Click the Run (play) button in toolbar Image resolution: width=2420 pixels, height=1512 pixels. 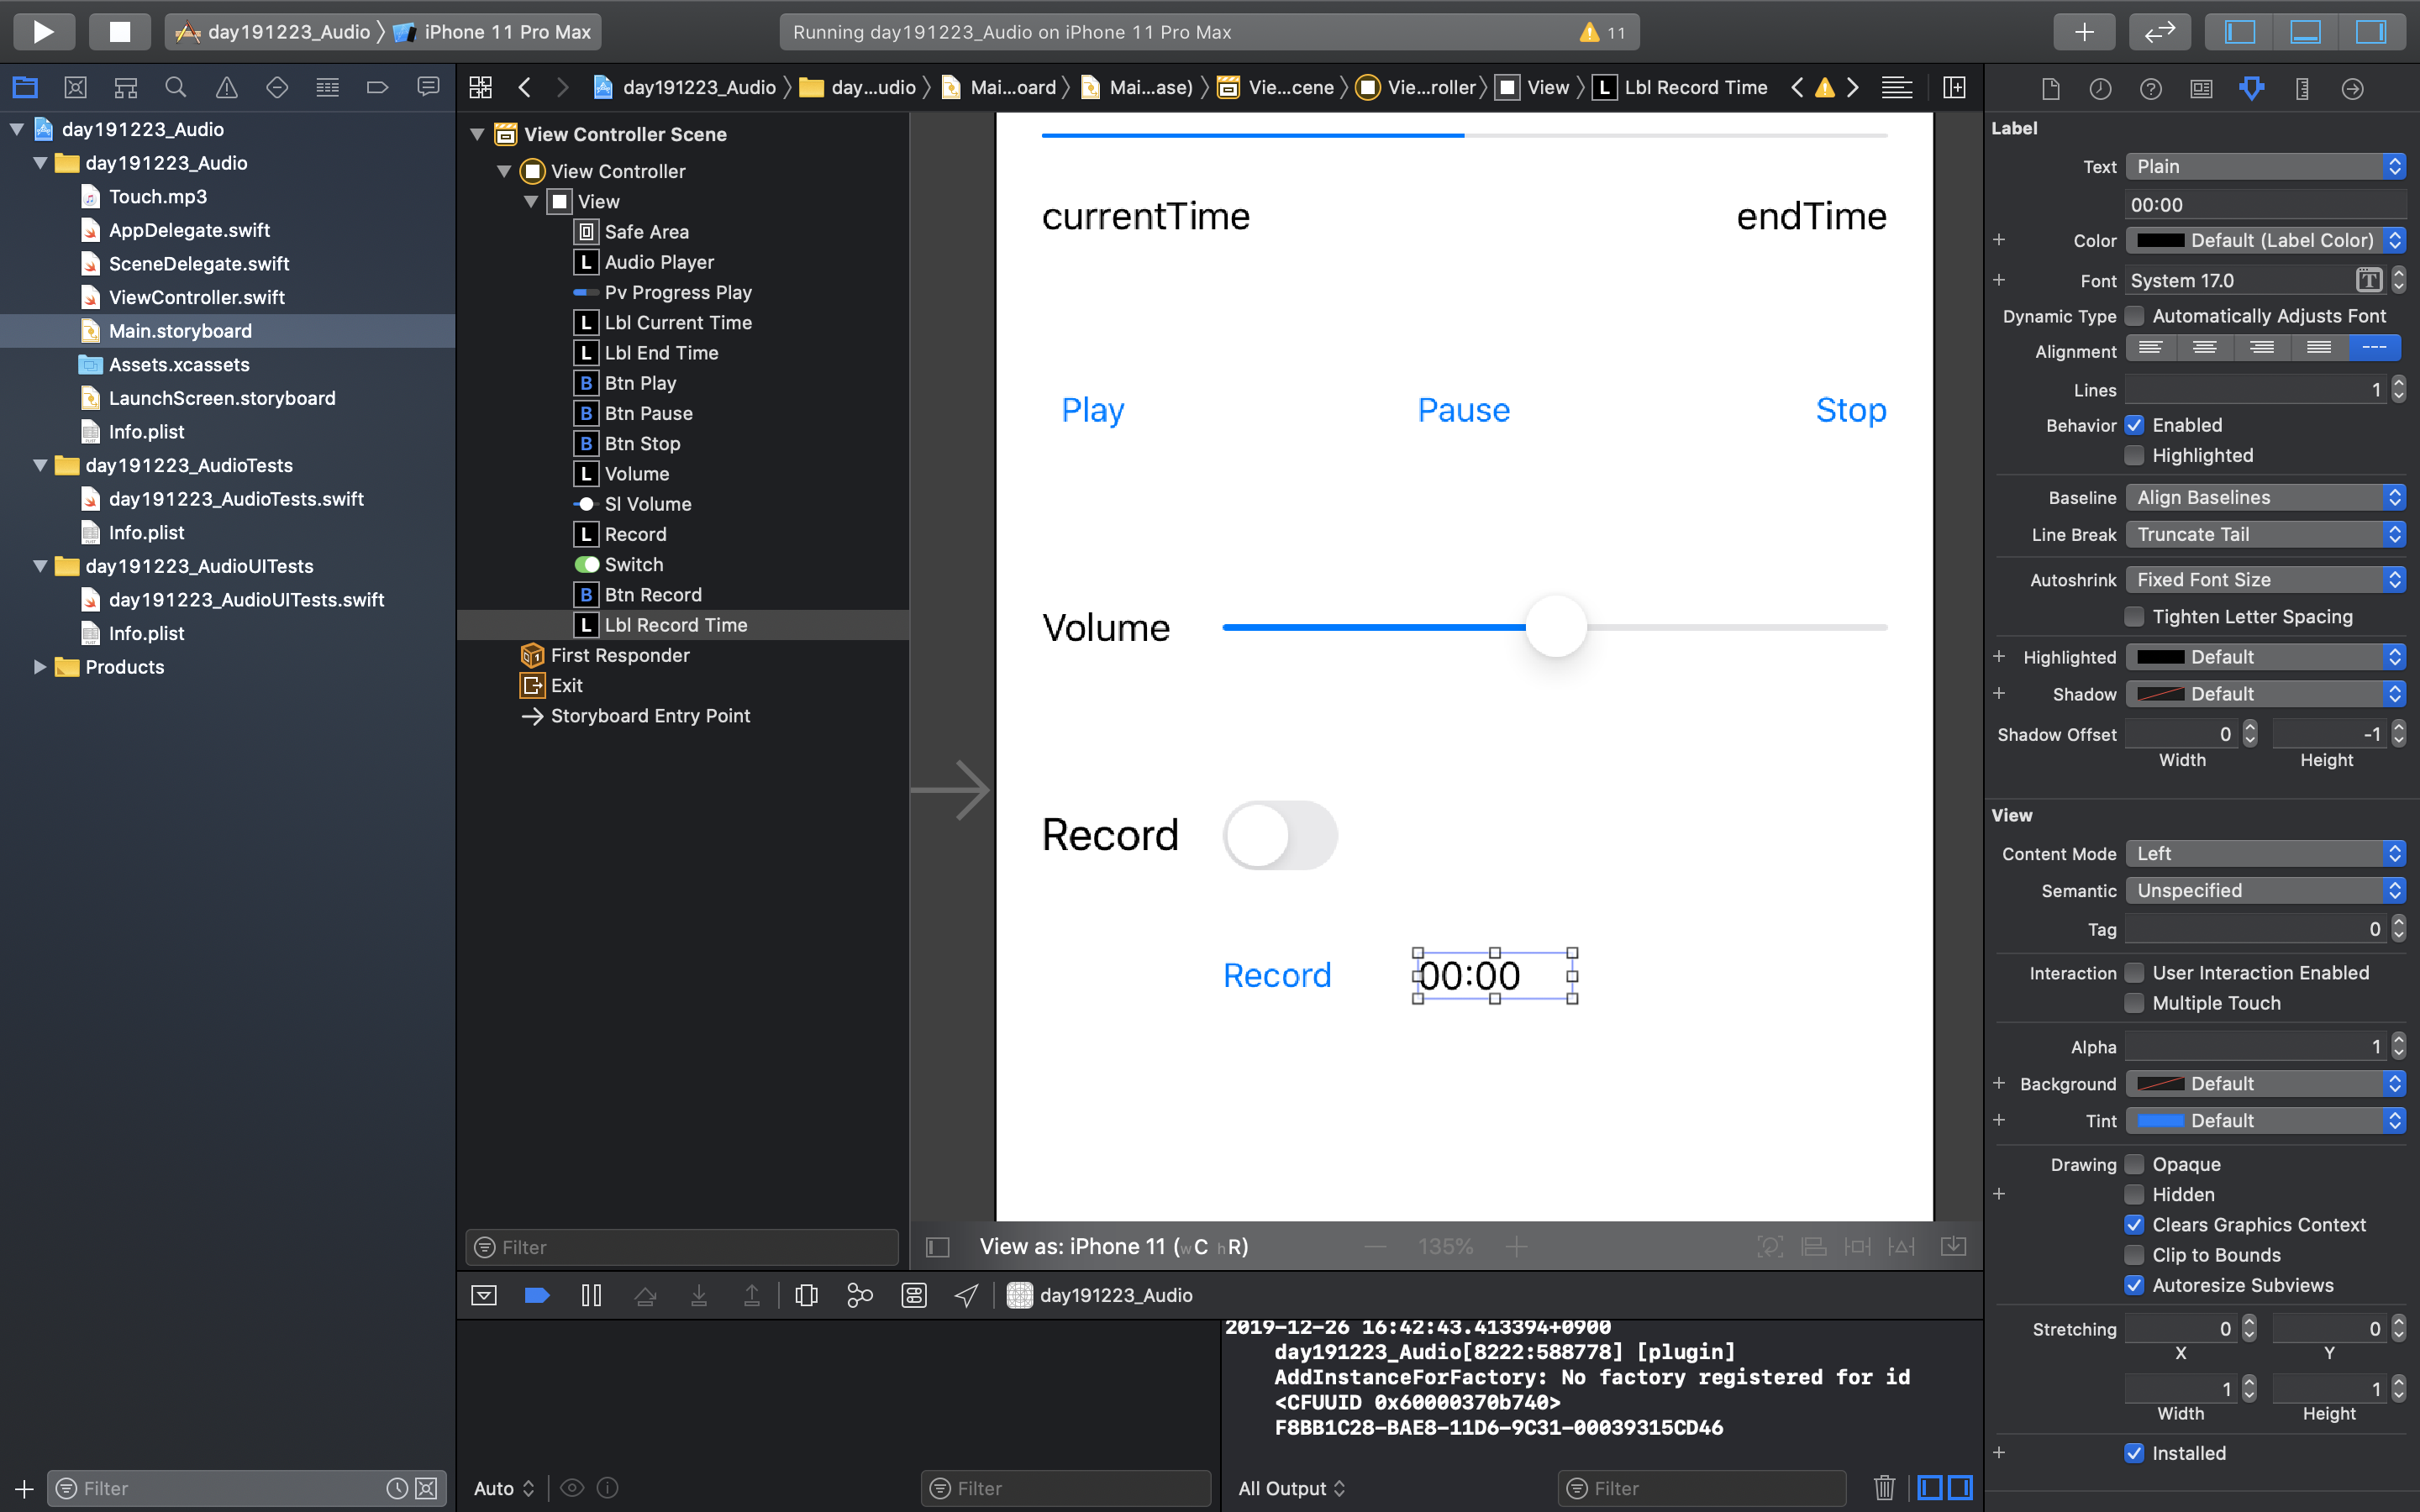click(x=43, y=32)
